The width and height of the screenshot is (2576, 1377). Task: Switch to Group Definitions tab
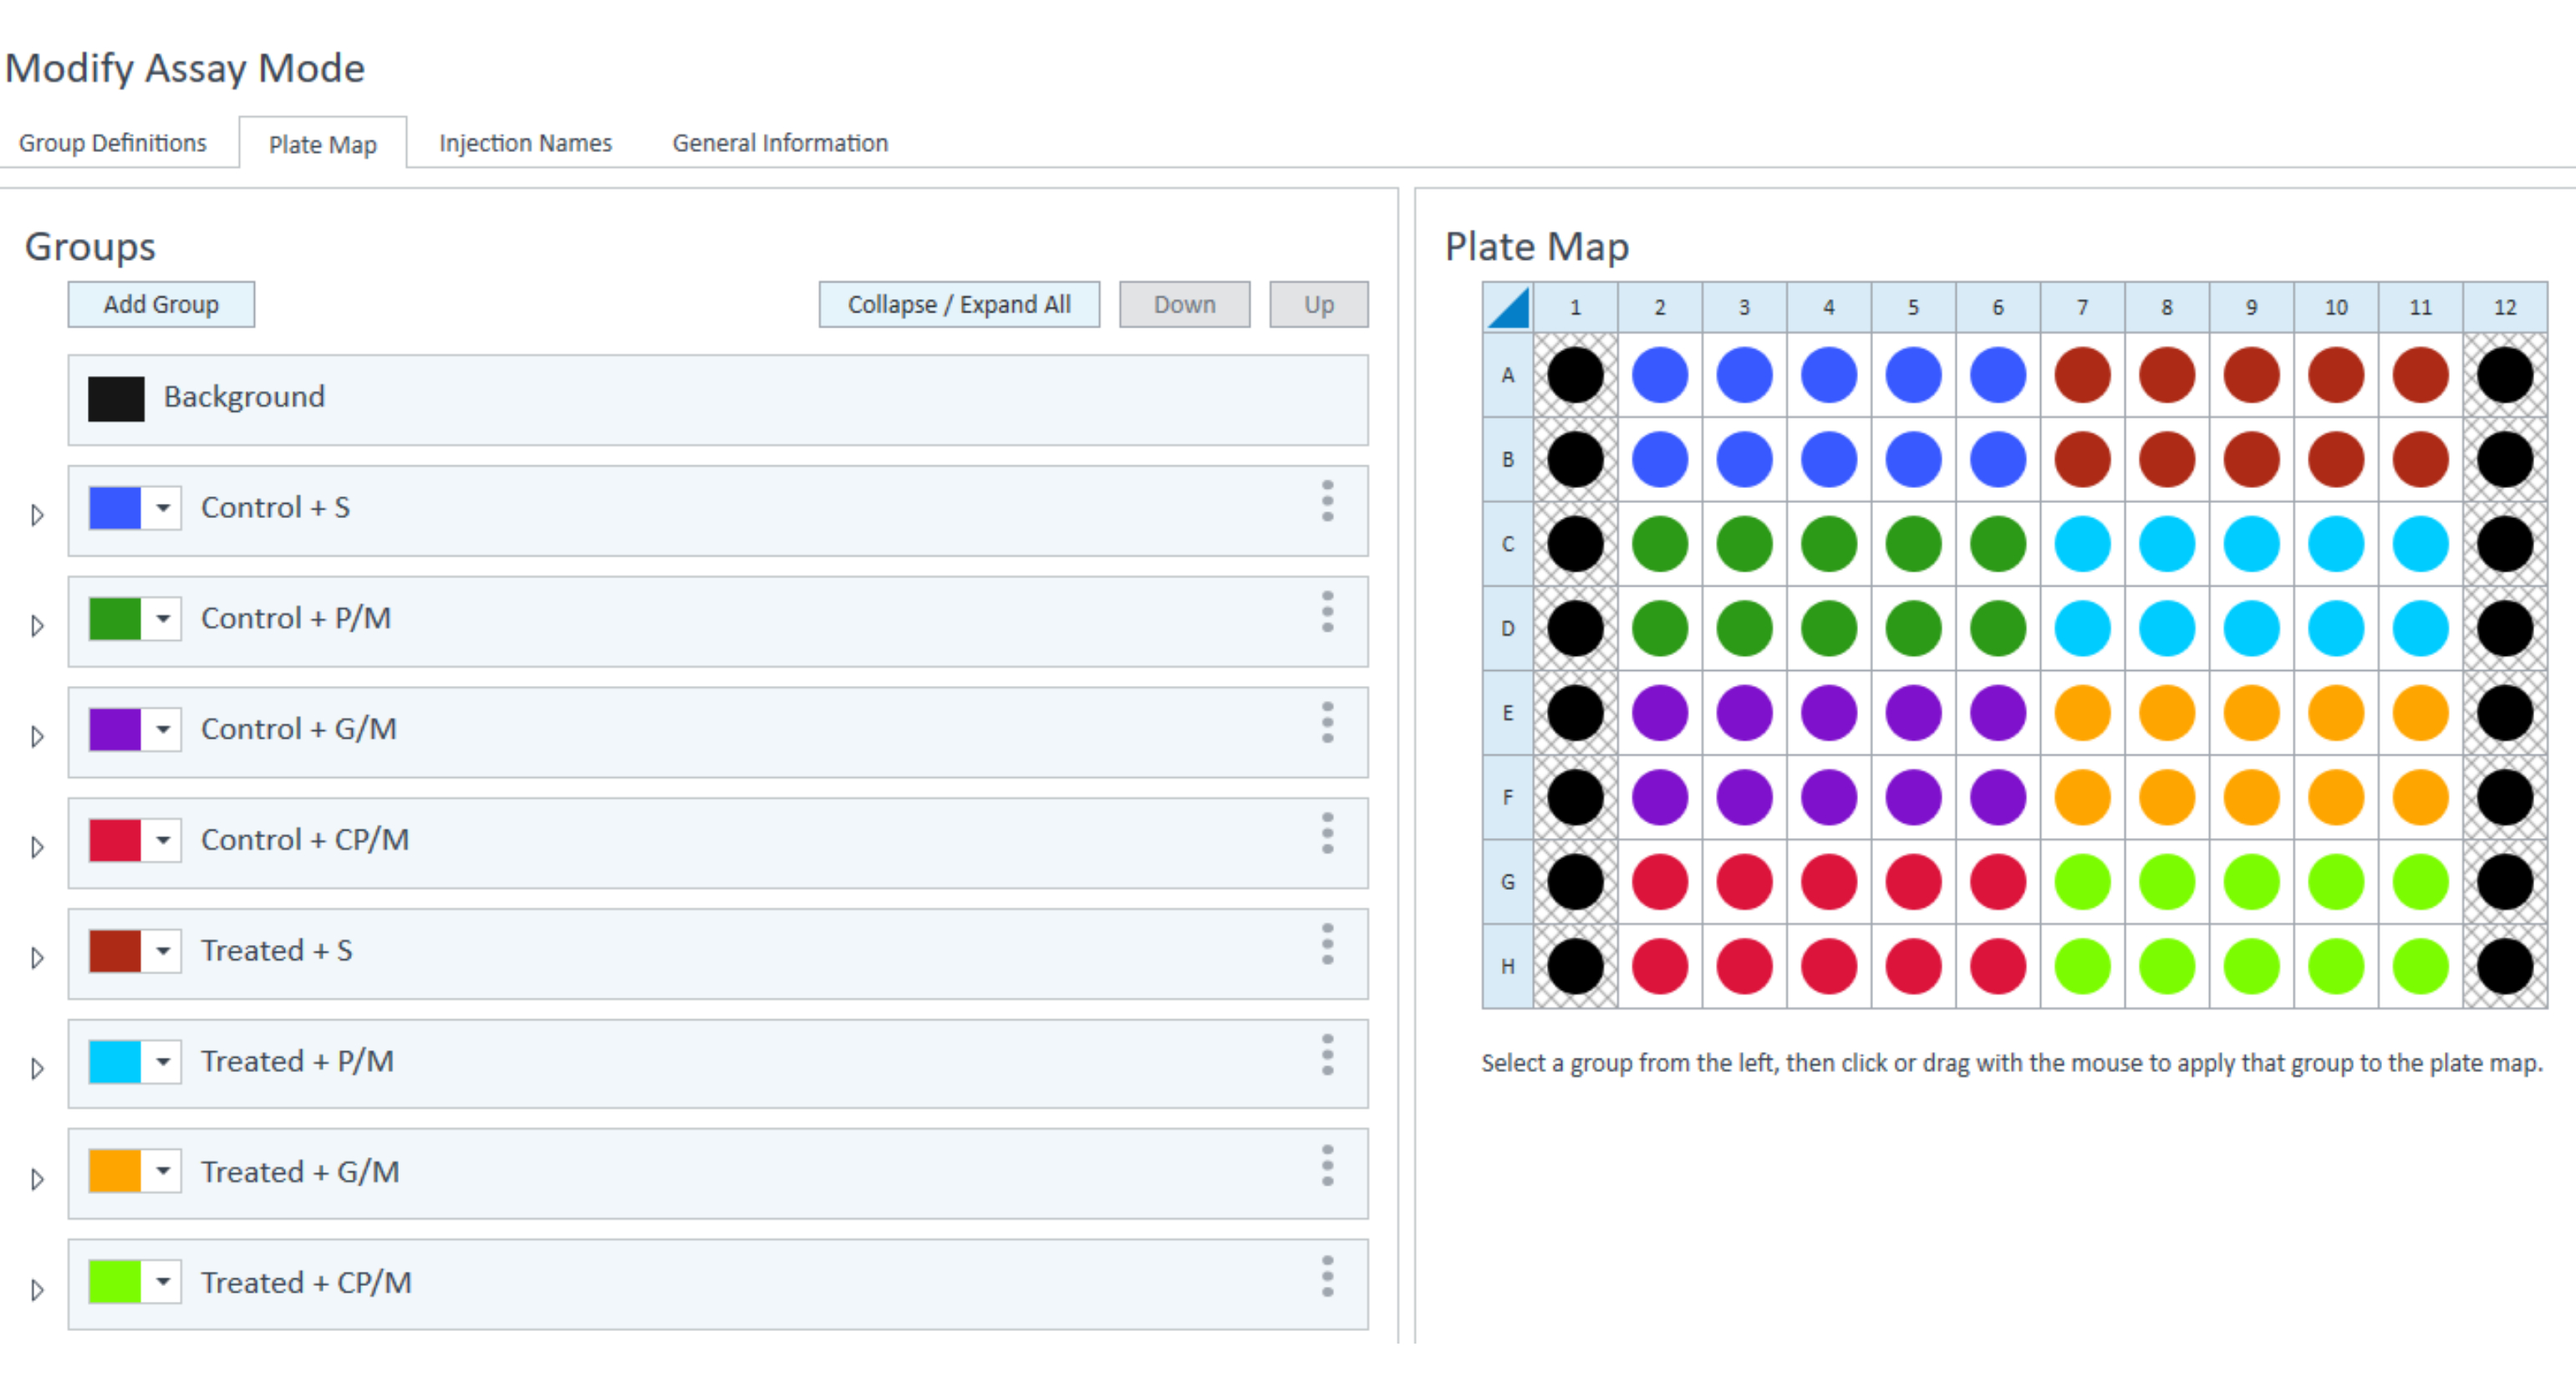click(x=113, y=143)
